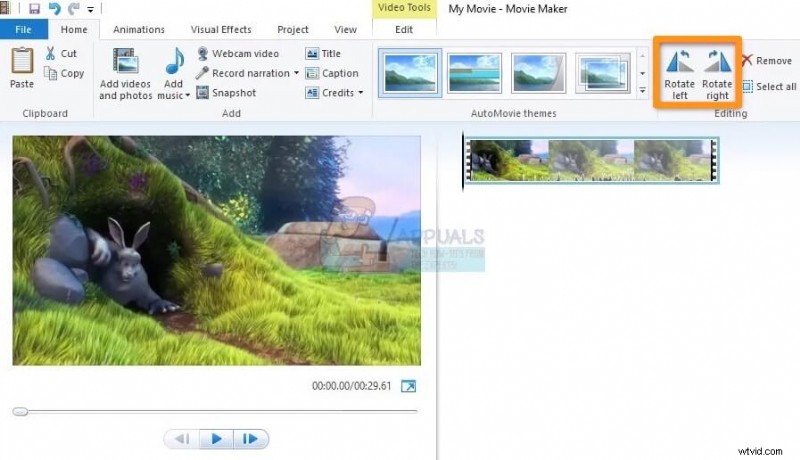Open the Visual Effects tab
Screen dimensions: 800x460
point(221,30)
